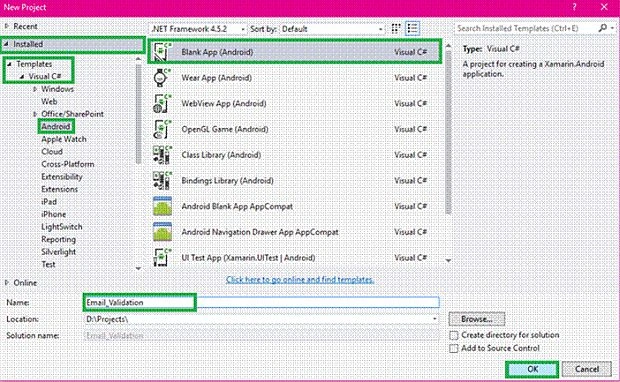Select OpenGL Game (Android) template text
The height and width of the screenshot is (382, 620).
[x=225, y=129]
